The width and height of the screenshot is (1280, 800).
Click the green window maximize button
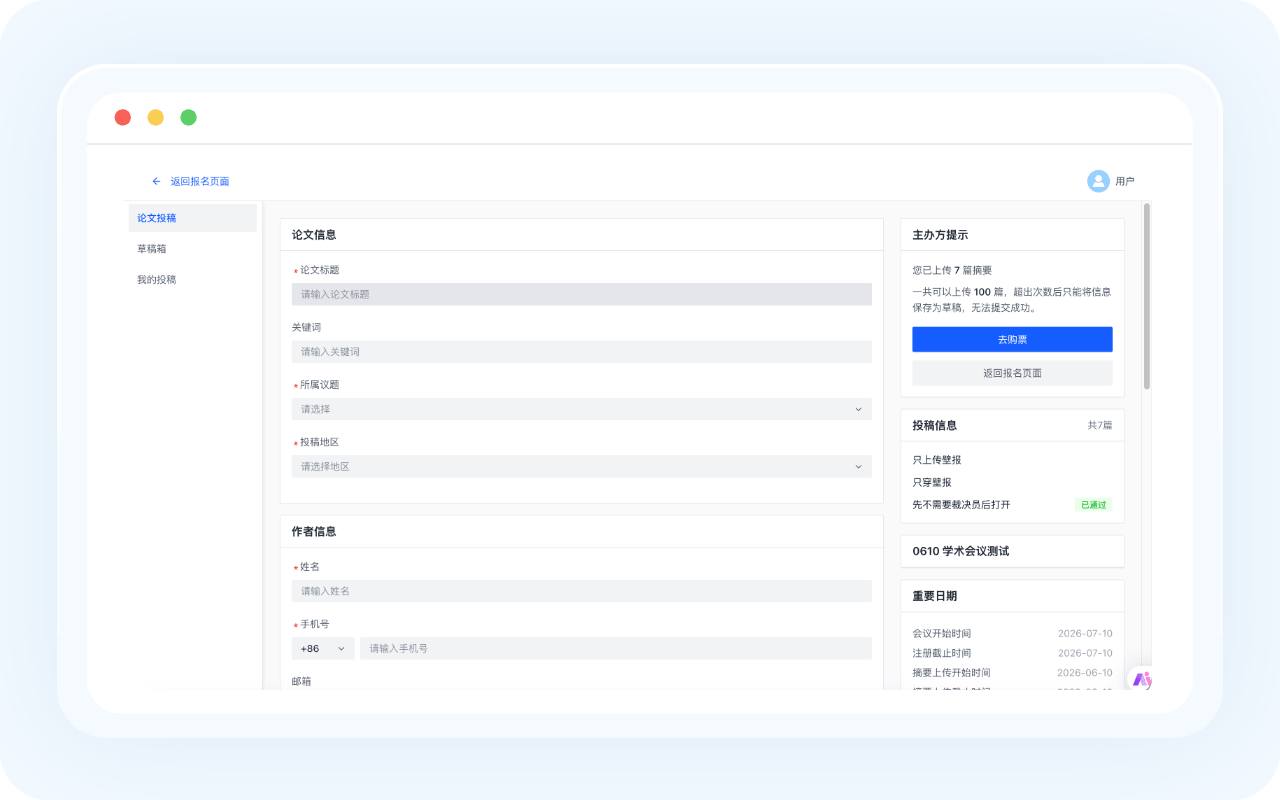(188, 117)
